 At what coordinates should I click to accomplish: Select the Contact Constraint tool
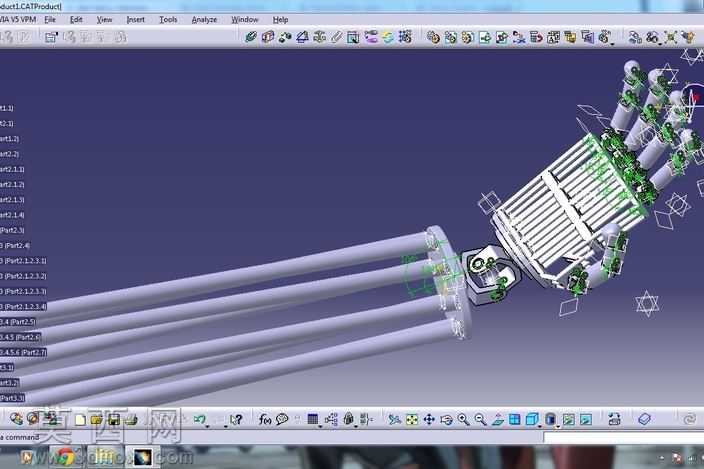tap(268, 37)
